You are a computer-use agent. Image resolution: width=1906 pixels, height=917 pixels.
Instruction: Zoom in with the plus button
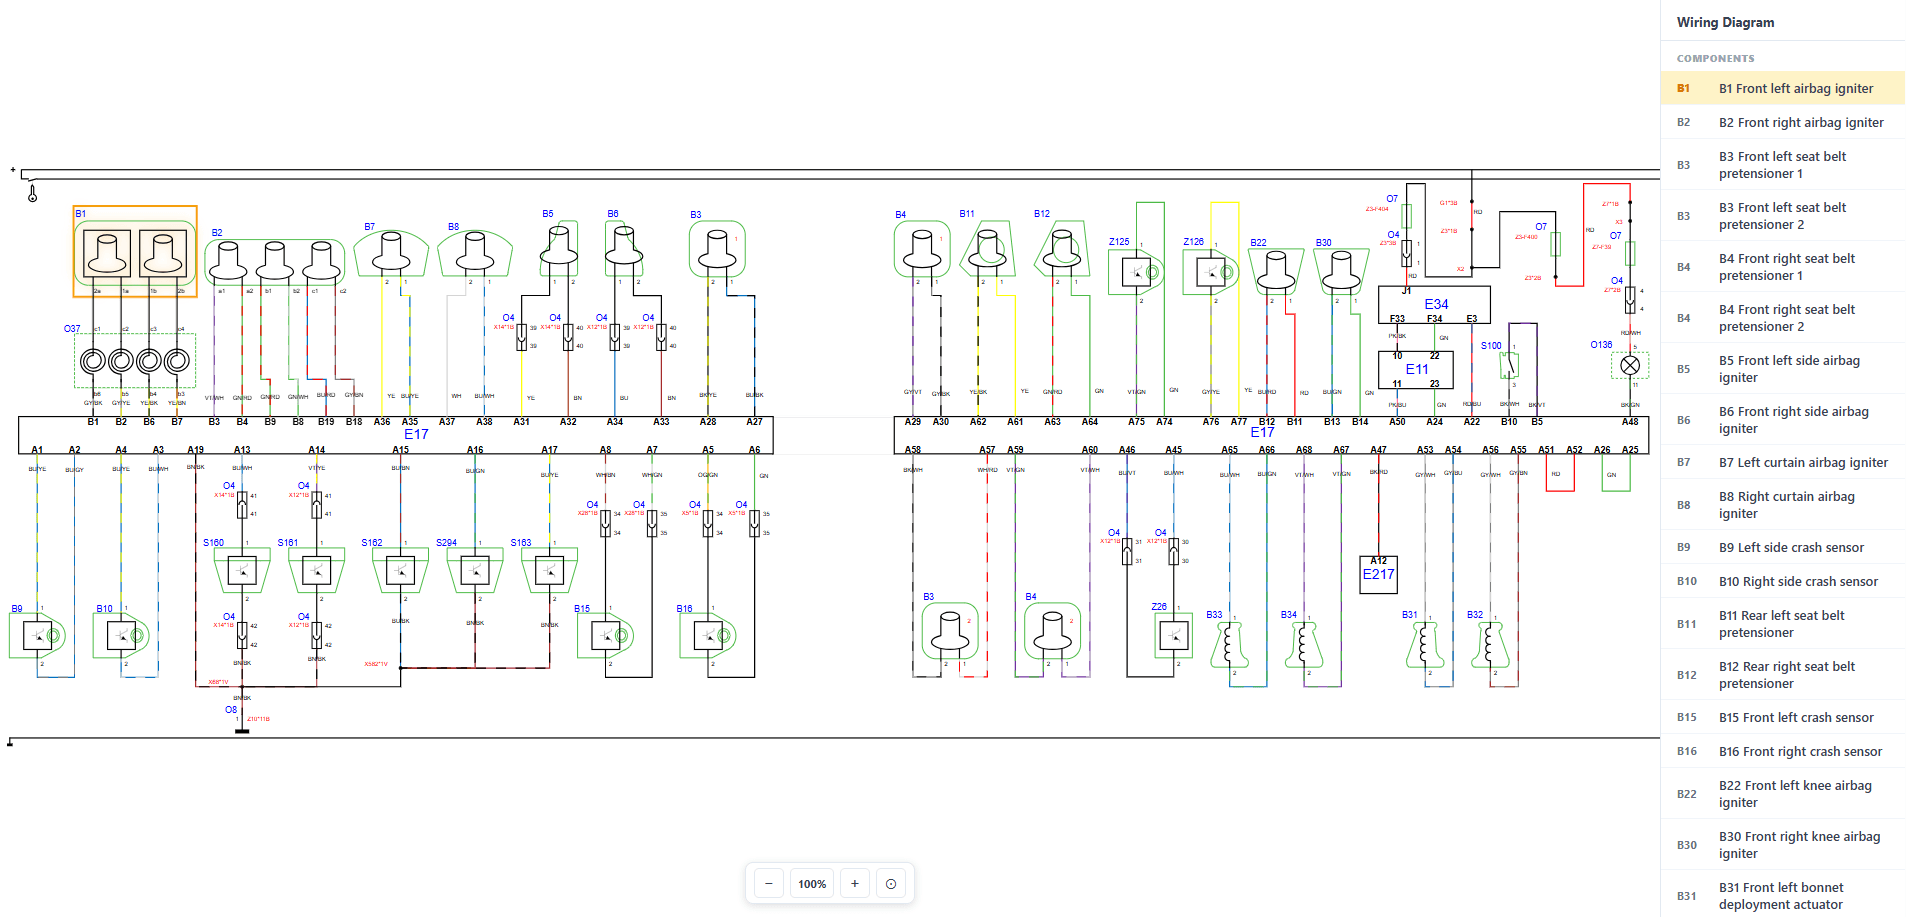pos(855,884)
